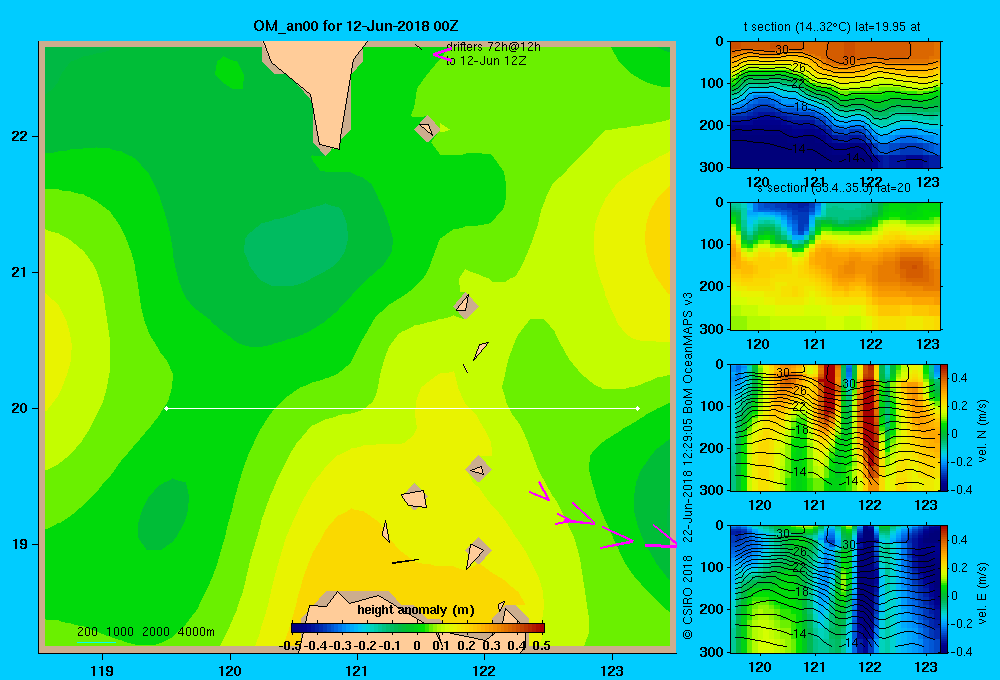Click the height anomaly color bar
Viewport: 1000px width, 680px height.
(417, 628)
